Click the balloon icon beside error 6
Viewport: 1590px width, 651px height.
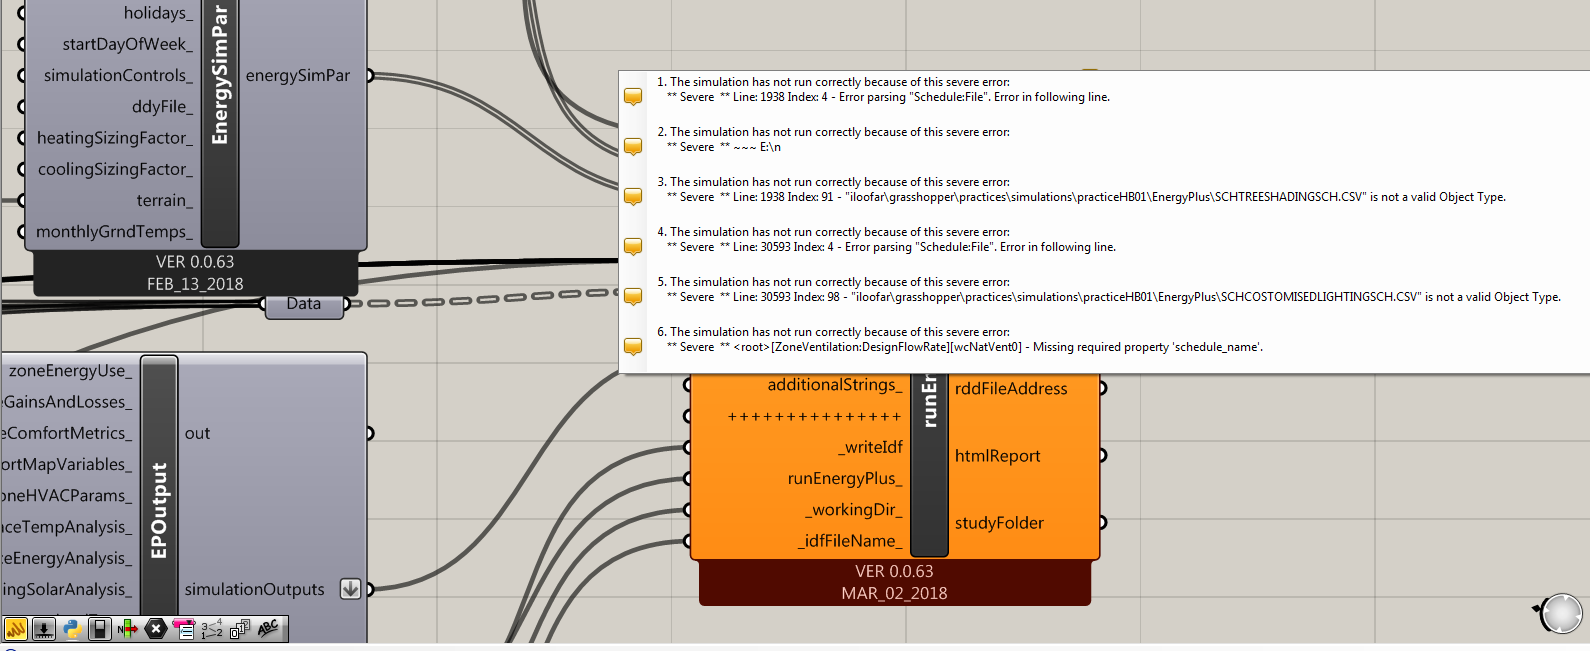[633, 347]
